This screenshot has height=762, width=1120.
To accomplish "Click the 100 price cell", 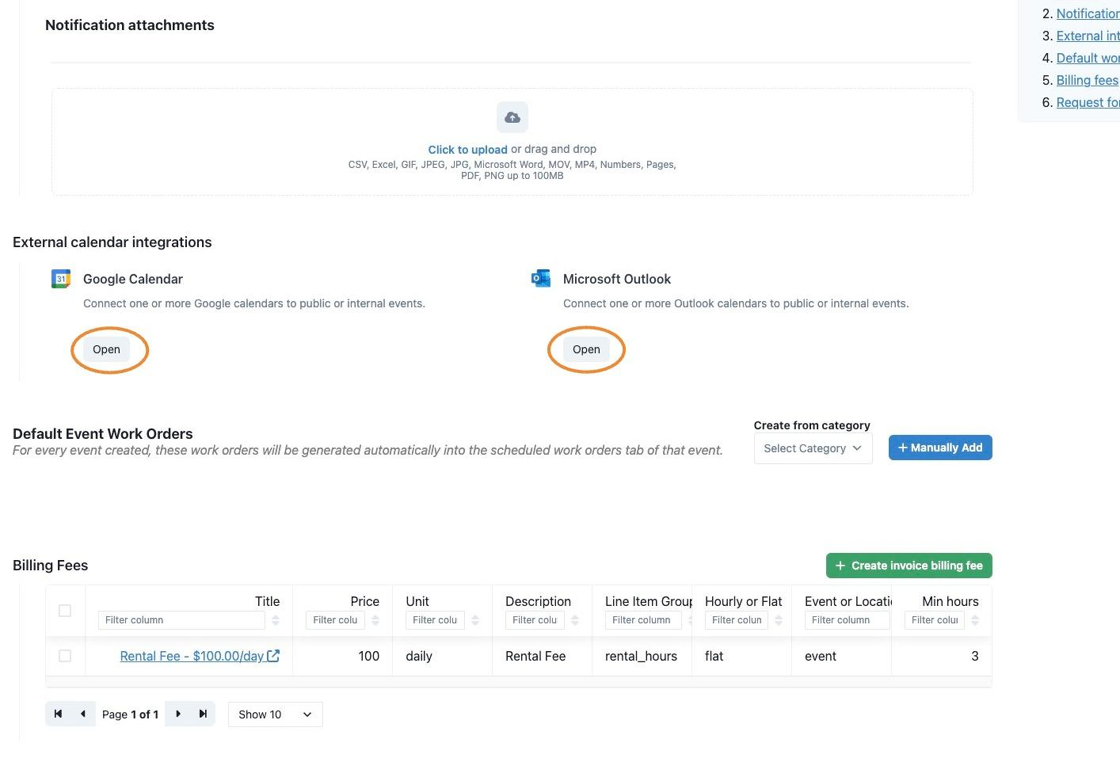I will pyautogui.click(x=343, y=656).
